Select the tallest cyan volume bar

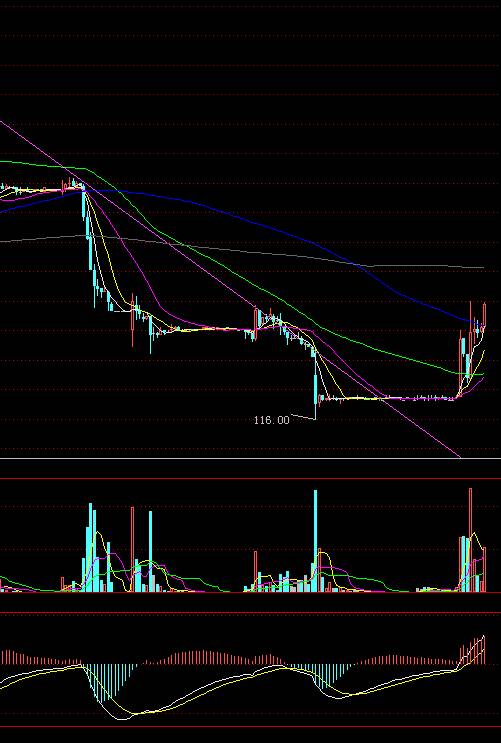click(x=315, y=541)
